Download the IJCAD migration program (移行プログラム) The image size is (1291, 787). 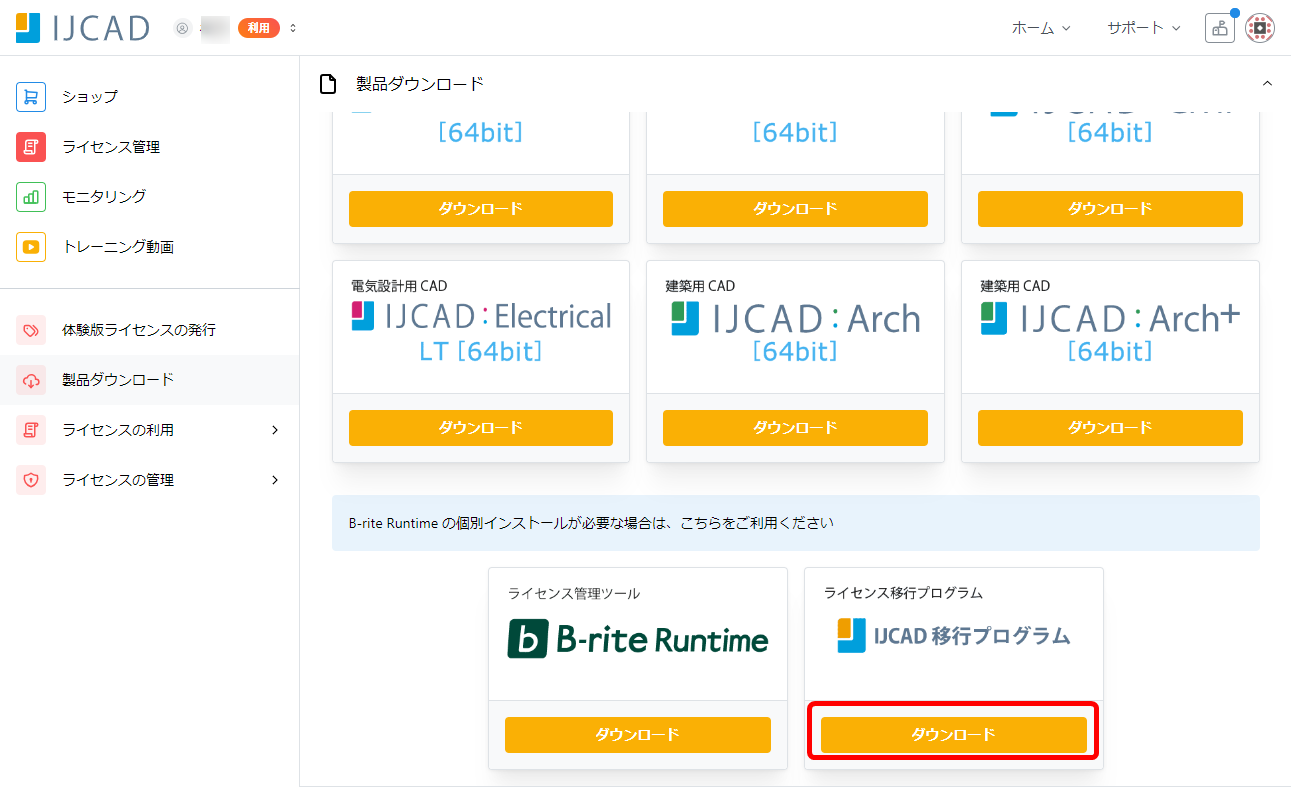953,735
